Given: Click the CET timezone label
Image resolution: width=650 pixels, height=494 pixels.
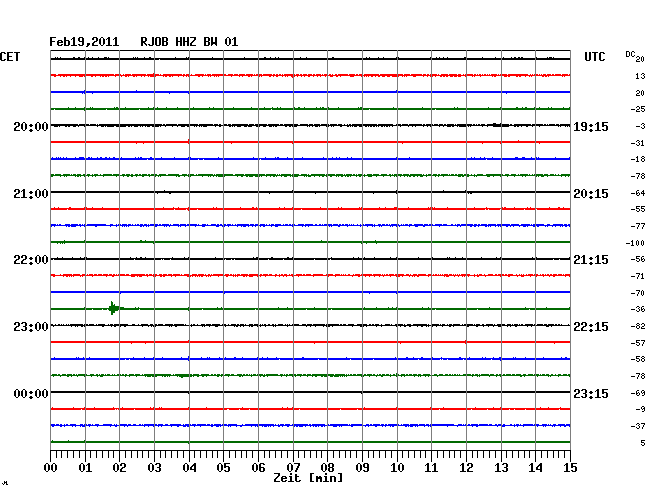Looking at the screenshot, I should 10,57.
